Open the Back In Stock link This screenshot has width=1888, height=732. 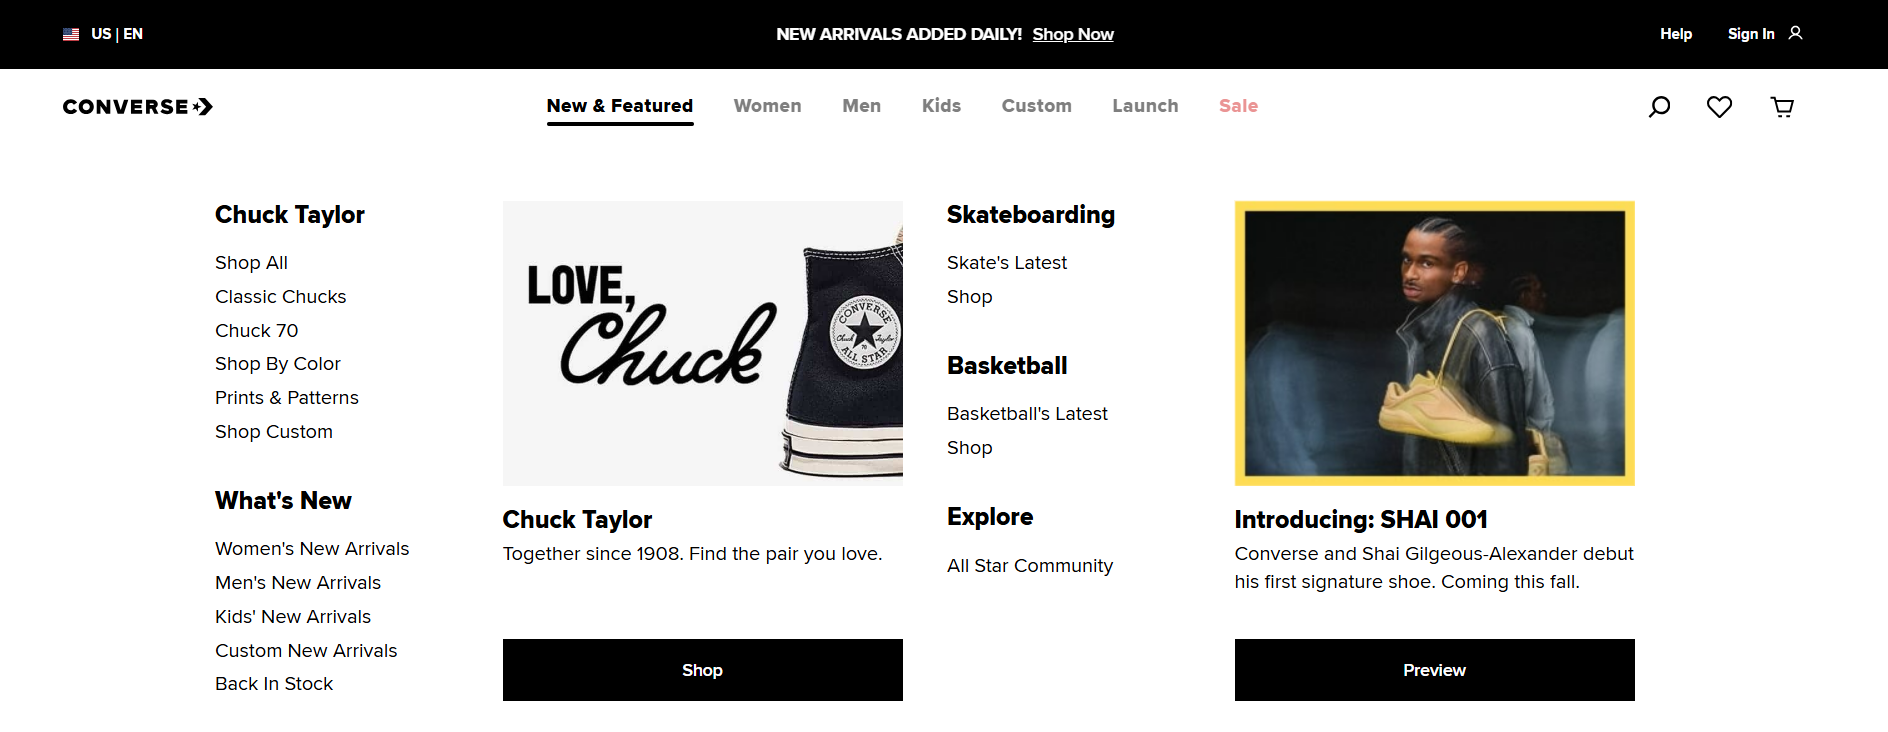coord(274,684)
